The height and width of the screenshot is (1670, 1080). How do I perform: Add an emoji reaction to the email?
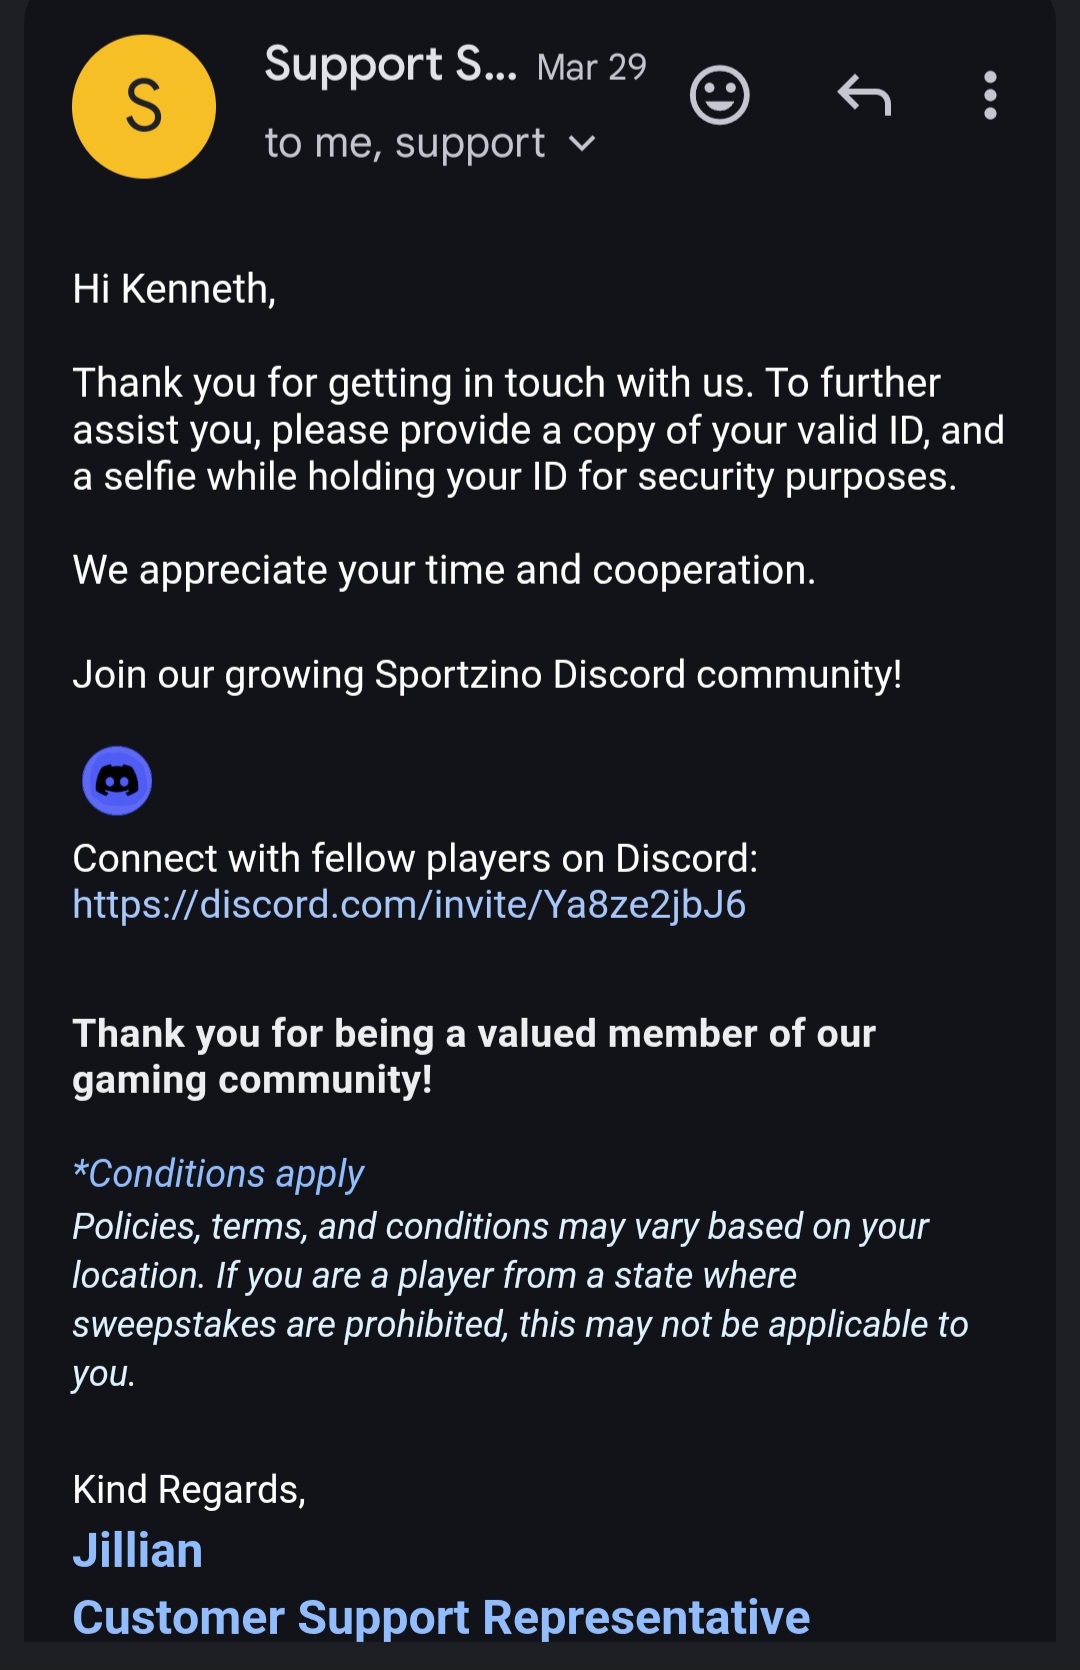click(x=719, y=96)
